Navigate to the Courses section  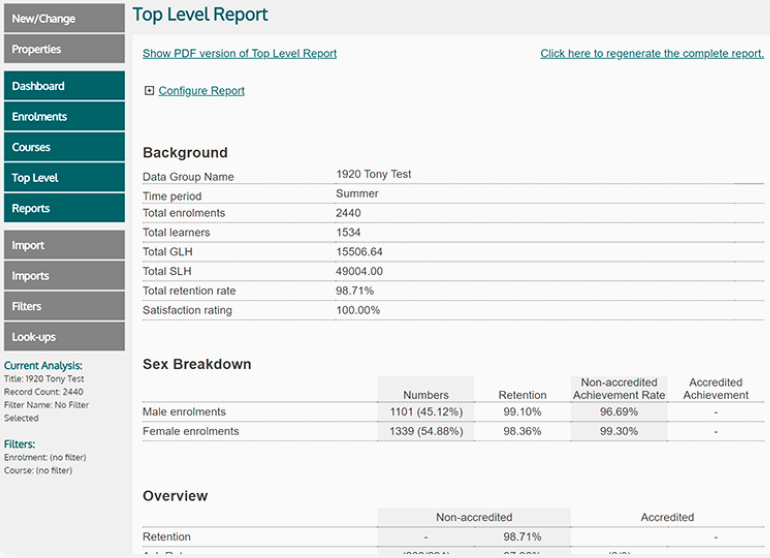(x=64, y=147)
